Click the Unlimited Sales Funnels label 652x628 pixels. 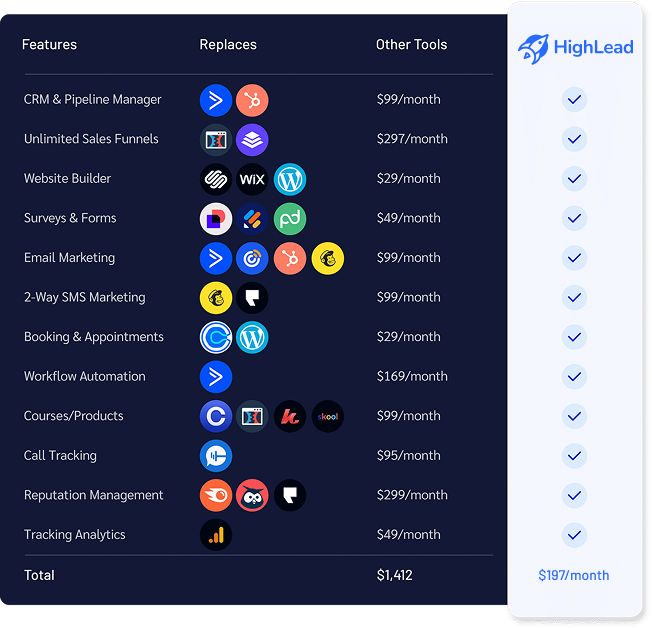[91, 139]
